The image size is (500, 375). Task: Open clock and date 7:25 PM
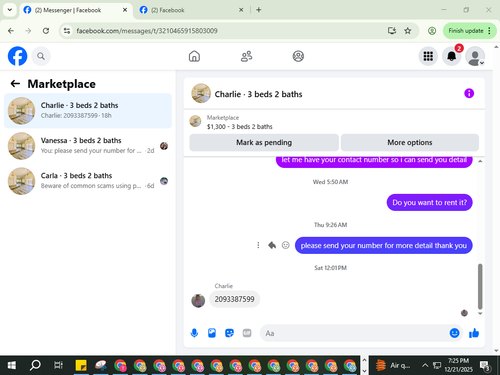(x=458, y=365)
